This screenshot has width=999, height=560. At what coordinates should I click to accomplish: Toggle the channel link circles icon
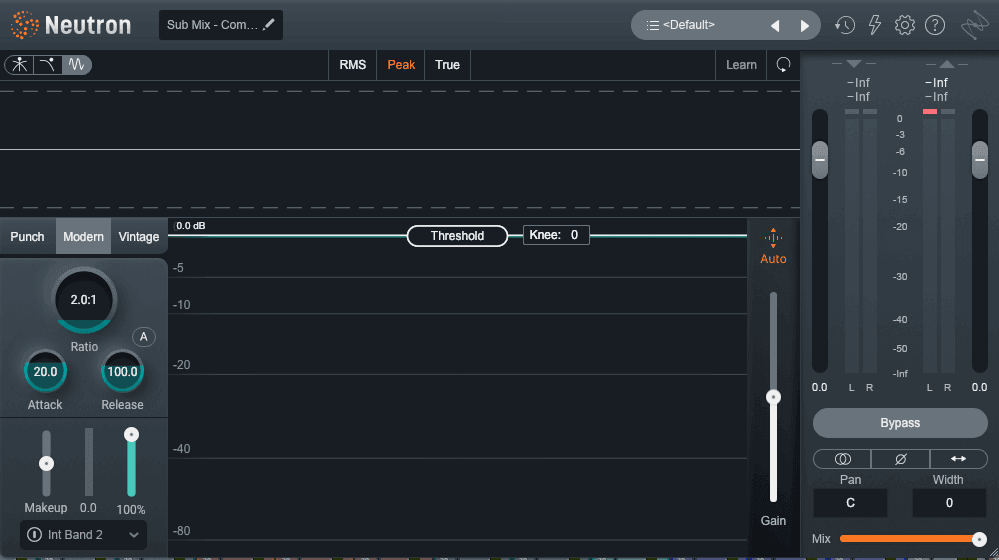[842, 459]
